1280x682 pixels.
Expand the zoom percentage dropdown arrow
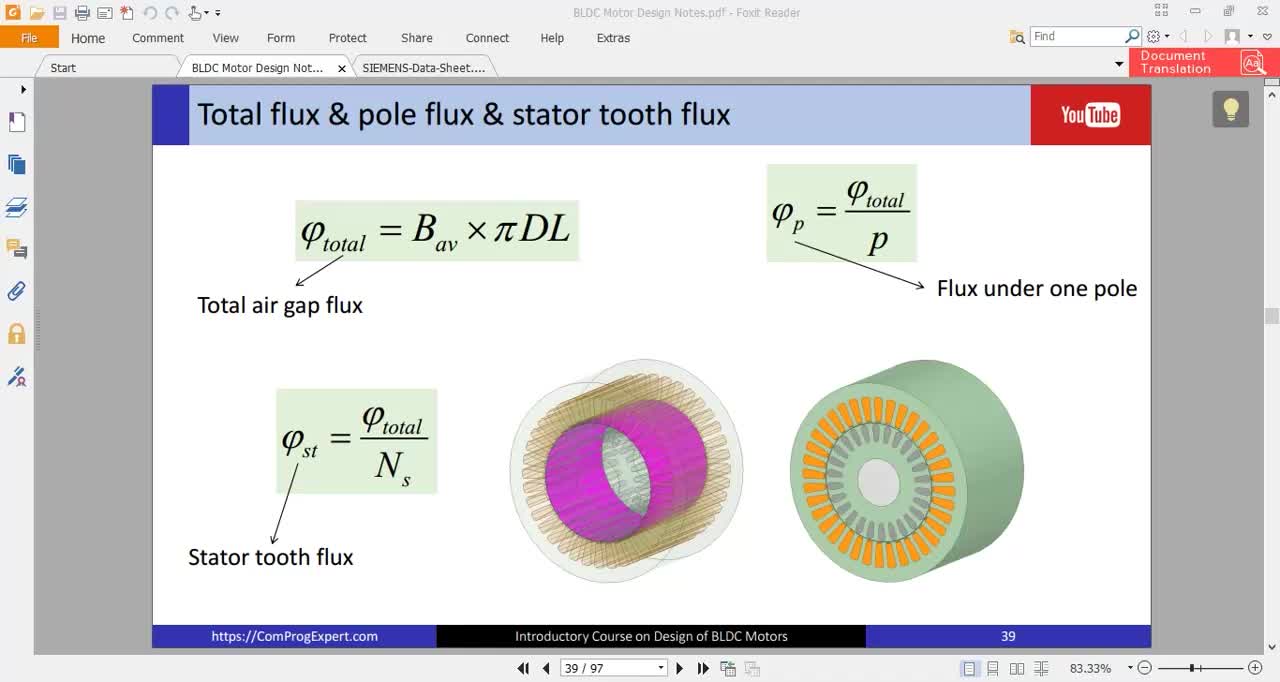click(1130, 668)
